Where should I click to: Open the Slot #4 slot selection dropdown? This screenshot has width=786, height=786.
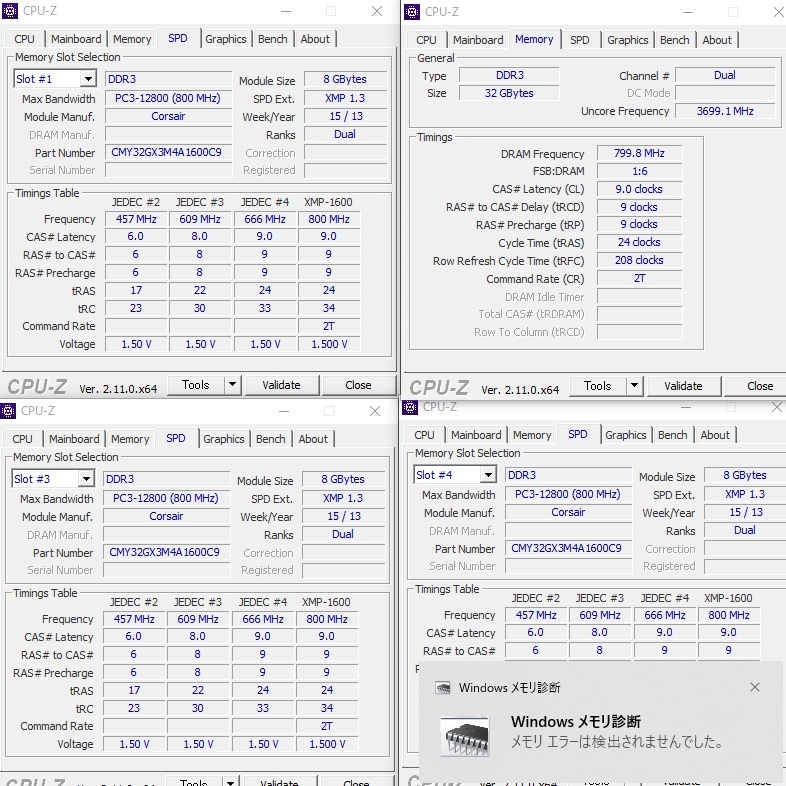[x=488, y=475]
